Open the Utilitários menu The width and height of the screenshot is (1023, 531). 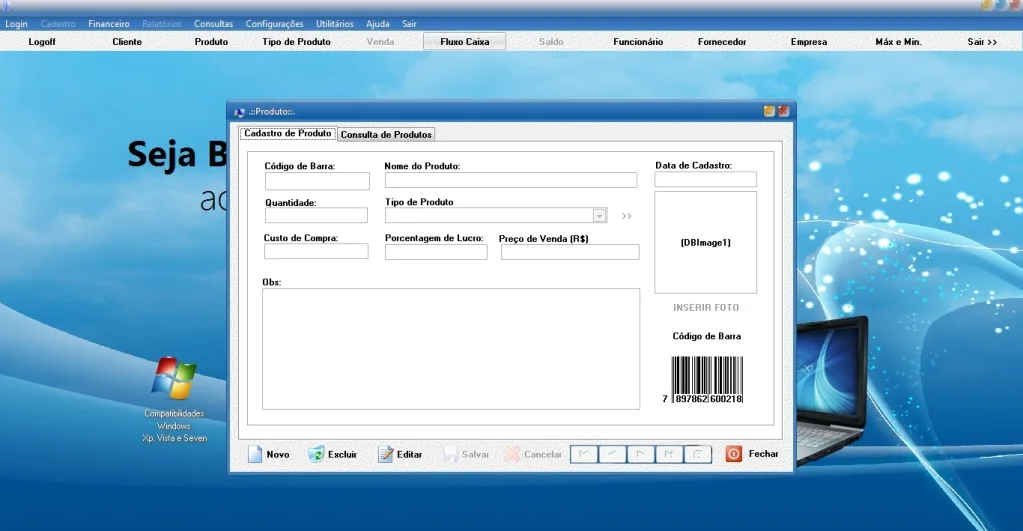[x=335, y=23]
